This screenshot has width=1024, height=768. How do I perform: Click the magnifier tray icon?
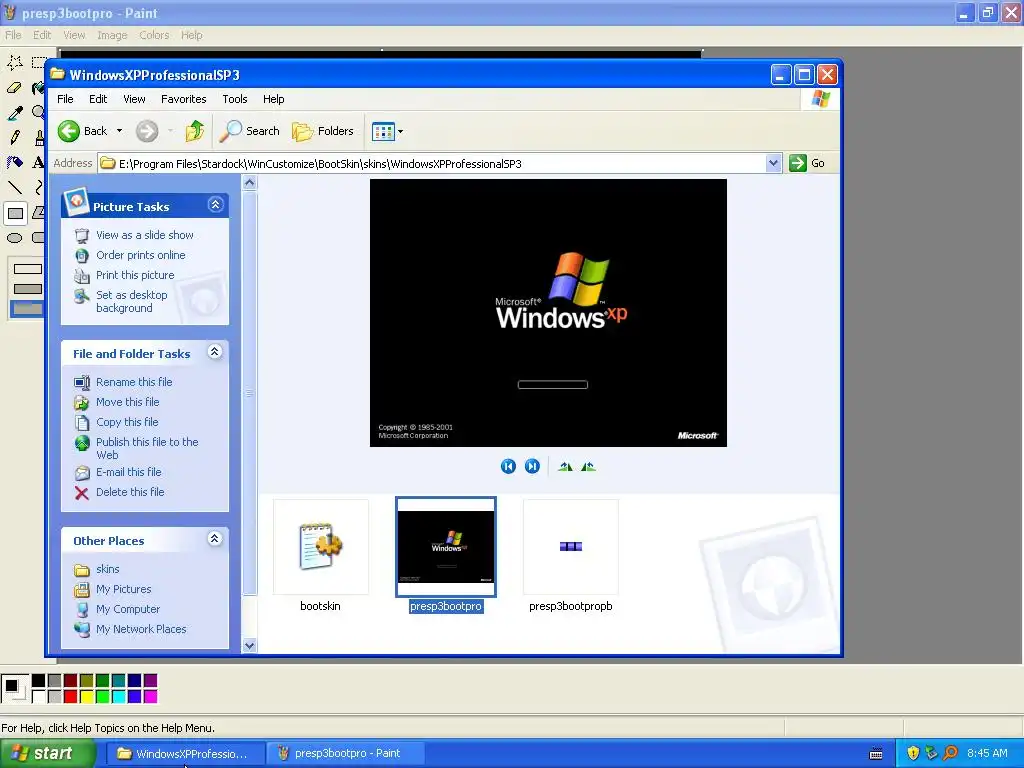950,753
